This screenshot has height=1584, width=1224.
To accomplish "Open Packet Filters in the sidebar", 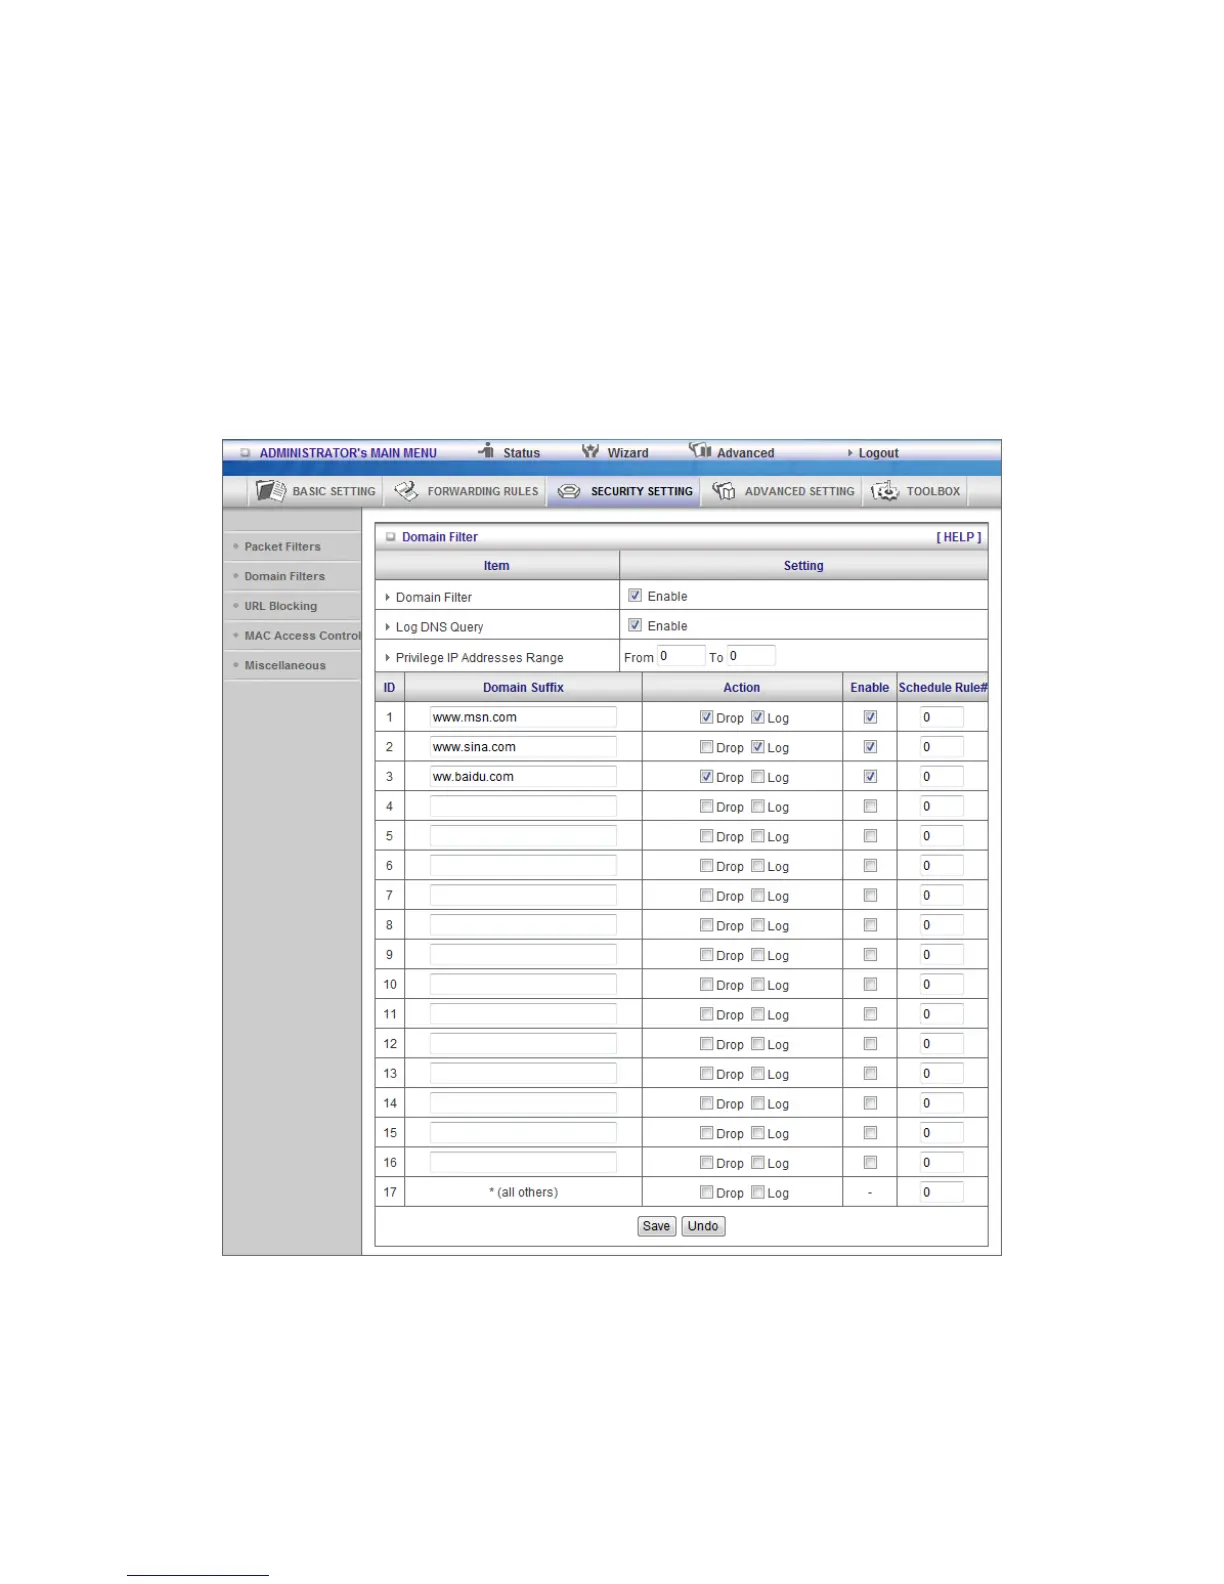I will point(282,547).
